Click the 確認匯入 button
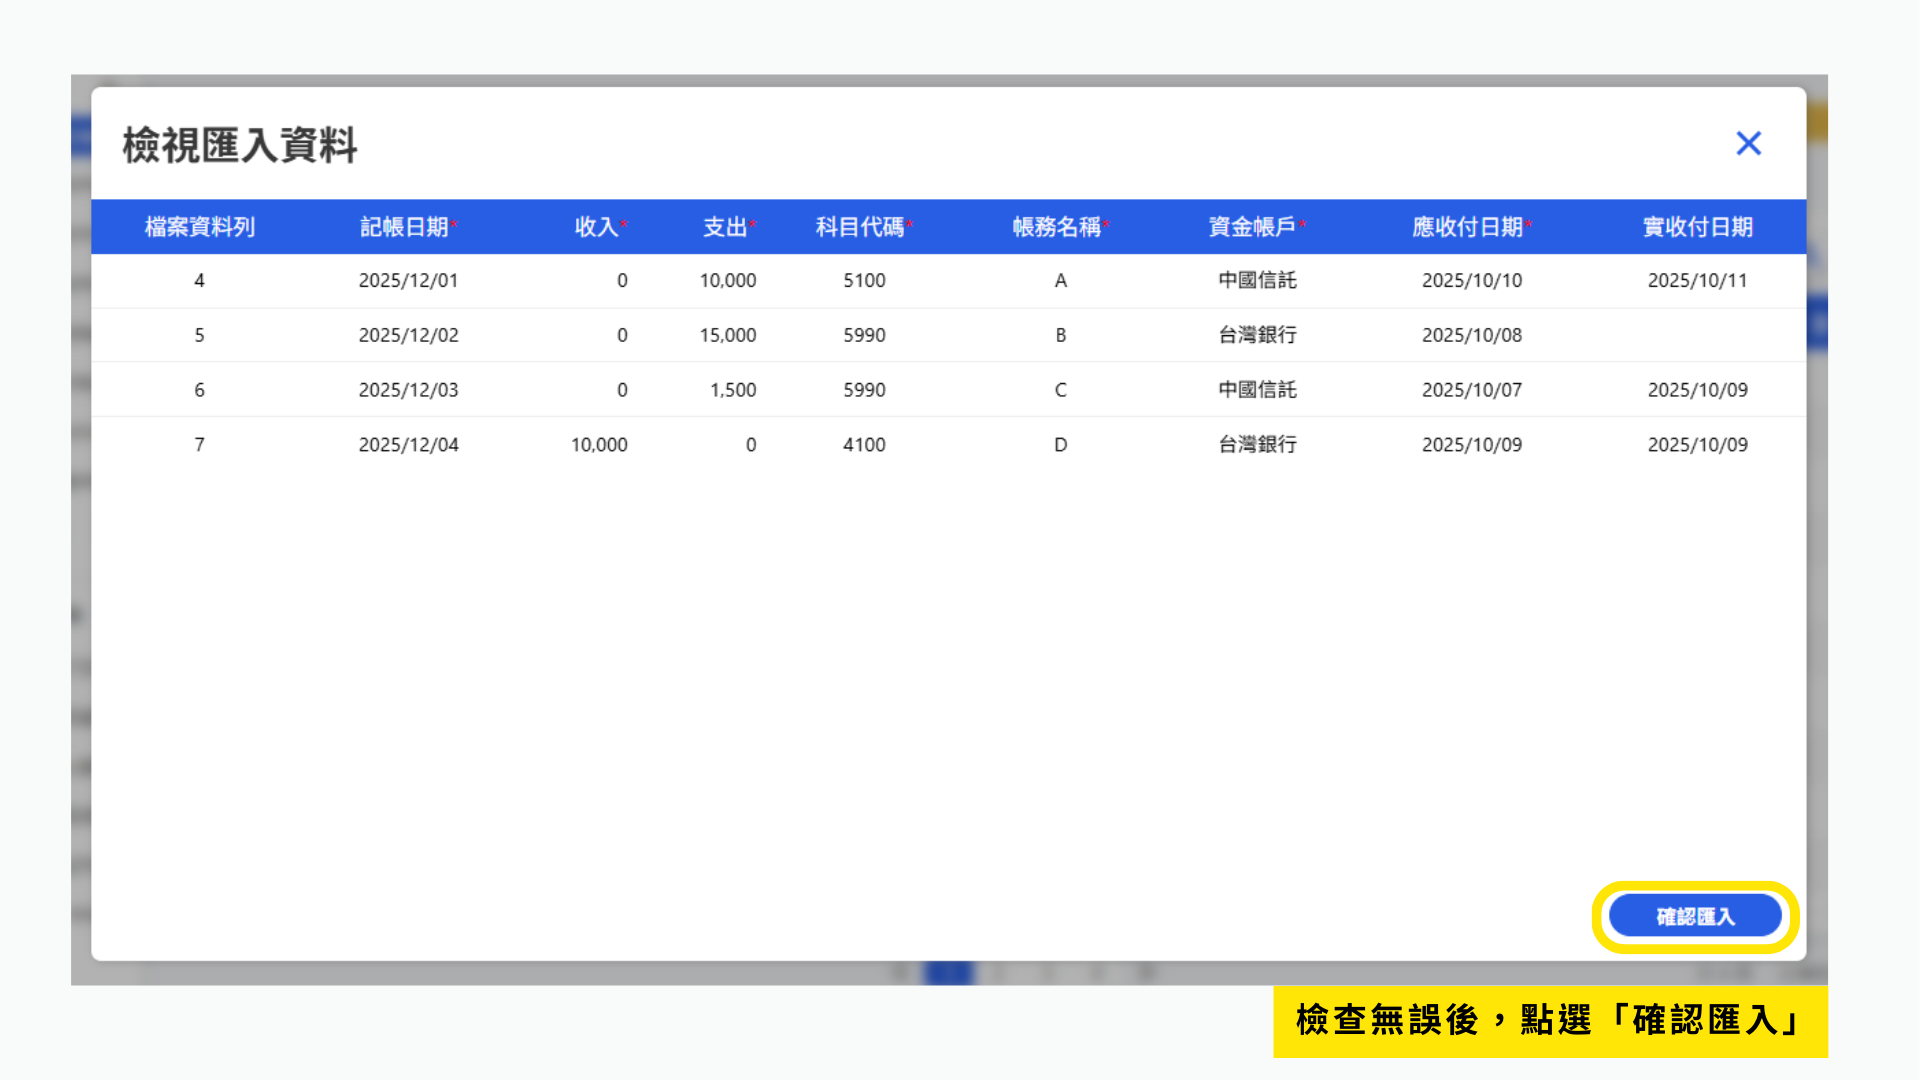Screen dimensions: 1920x1080 click(x=1695, y=916)
